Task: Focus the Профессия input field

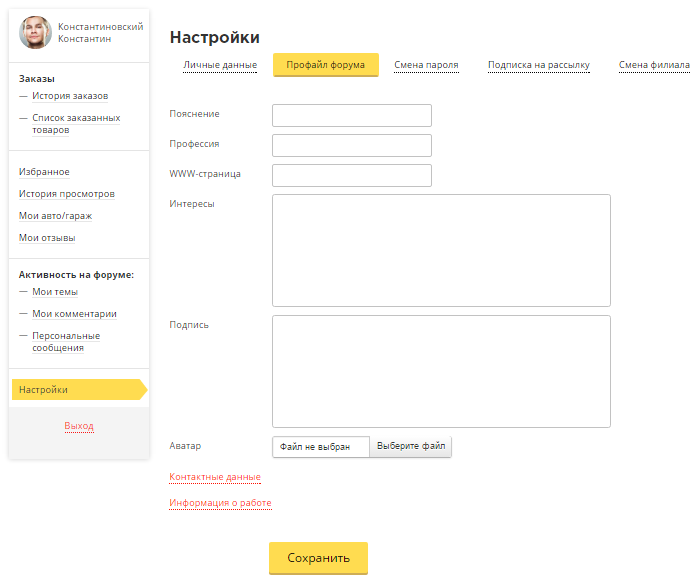Action: pos(352,145)
